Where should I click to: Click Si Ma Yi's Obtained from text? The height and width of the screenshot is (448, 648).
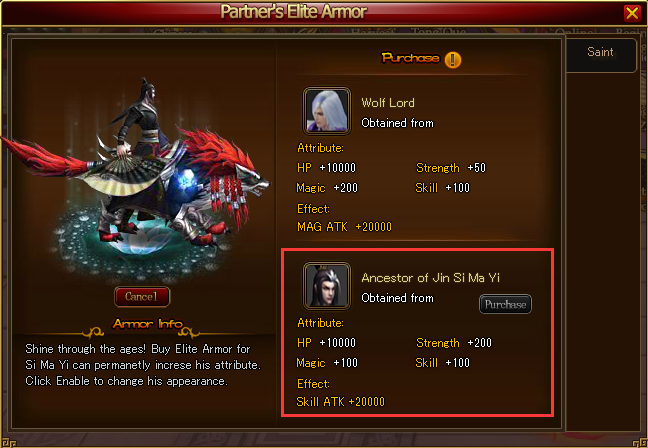pyautogui.click(x=398, y=298)
